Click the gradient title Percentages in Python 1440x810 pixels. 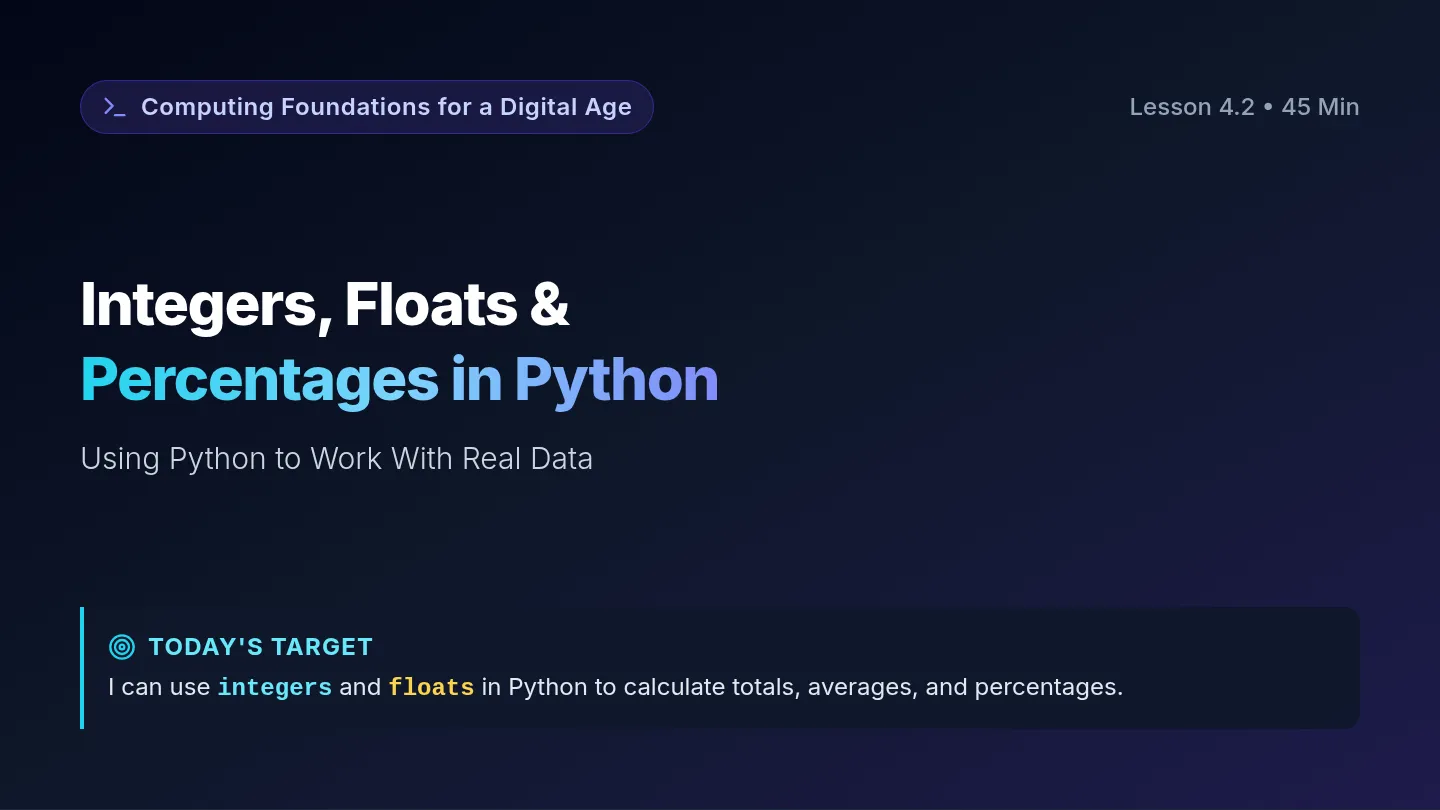click(x=399, y=380)
